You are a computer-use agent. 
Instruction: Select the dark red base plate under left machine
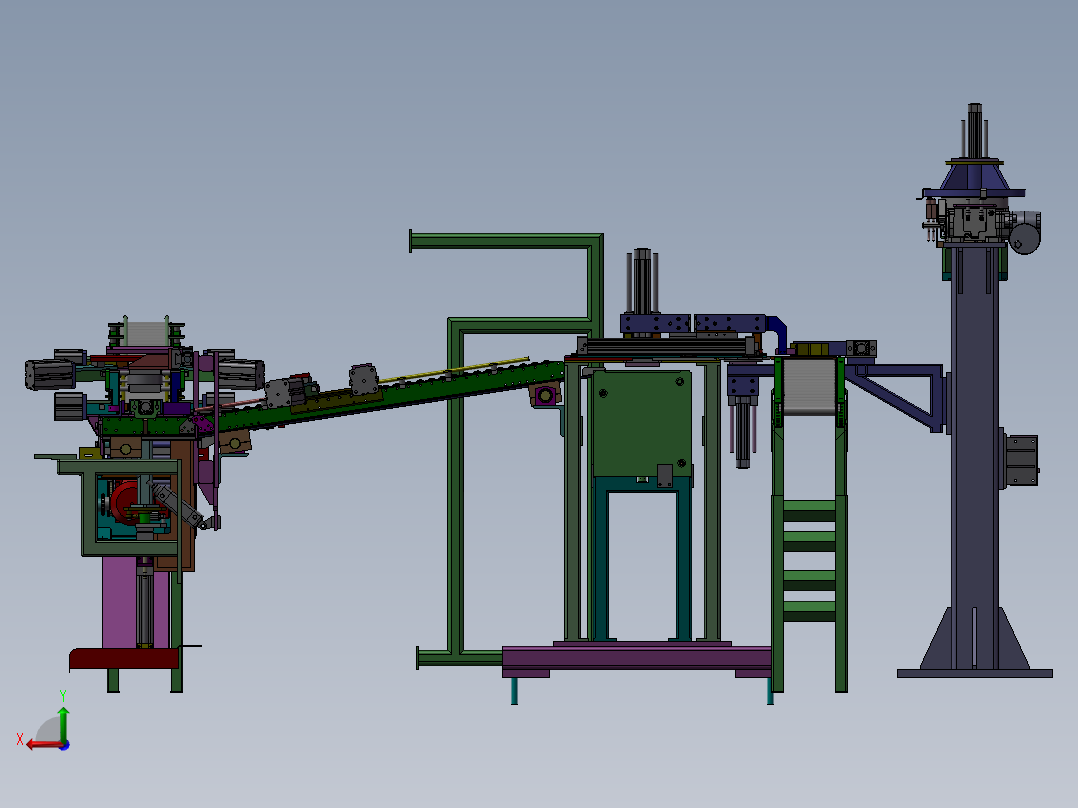124,659
